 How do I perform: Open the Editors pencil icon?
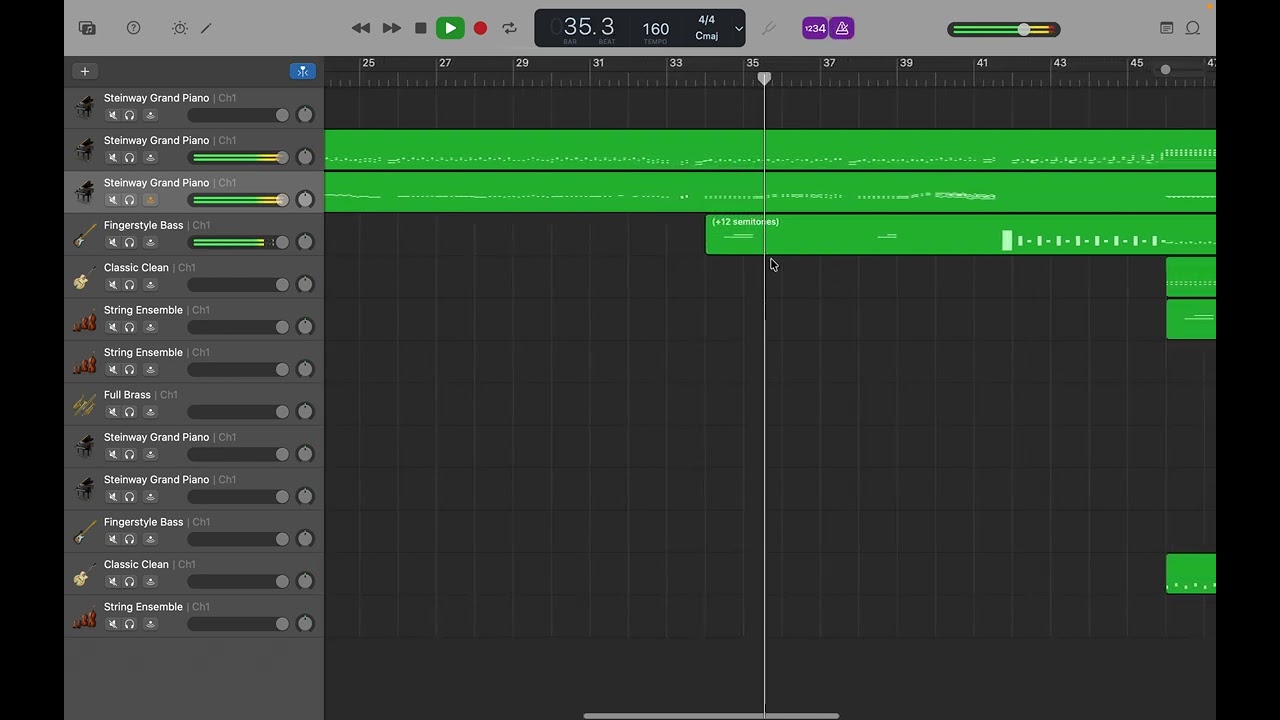[x=206, y=28]
